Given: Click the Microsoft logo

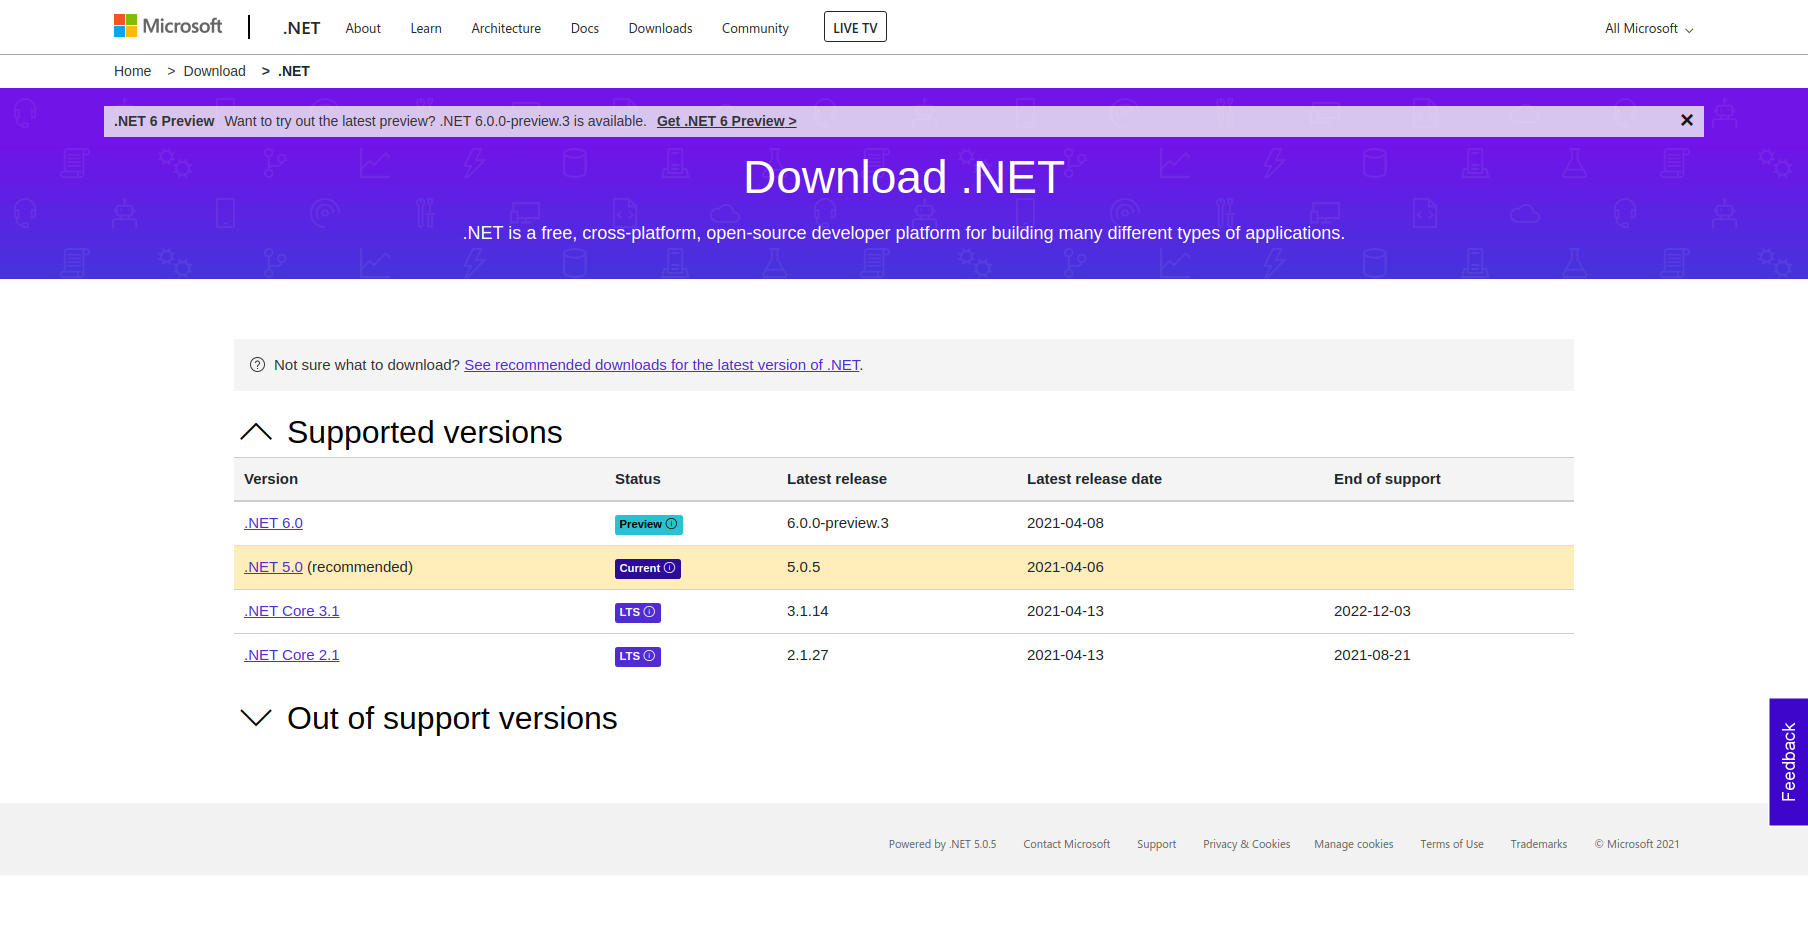Looking at the screenshot, I should pyautogui.click(x=168, y=25).
